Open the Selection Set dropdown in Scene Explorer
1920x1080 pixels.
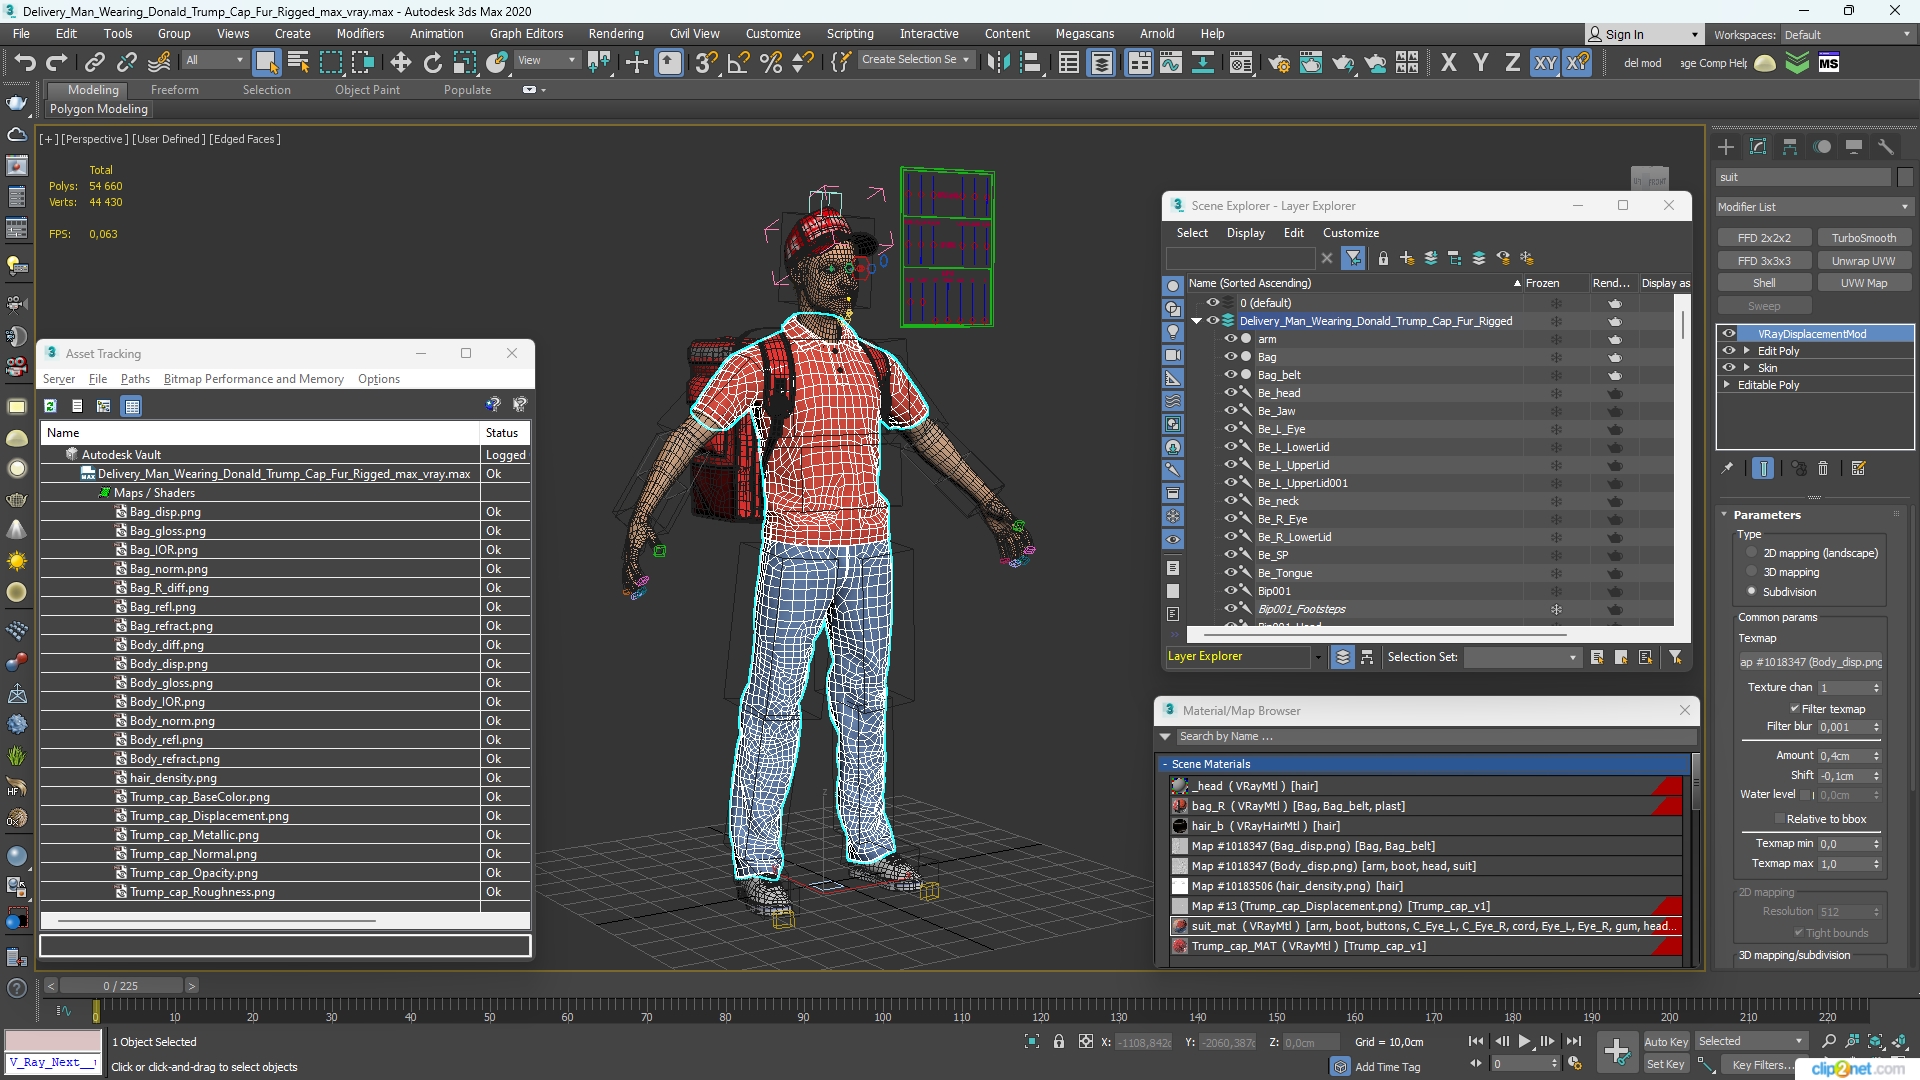(x=1521, y=657)
